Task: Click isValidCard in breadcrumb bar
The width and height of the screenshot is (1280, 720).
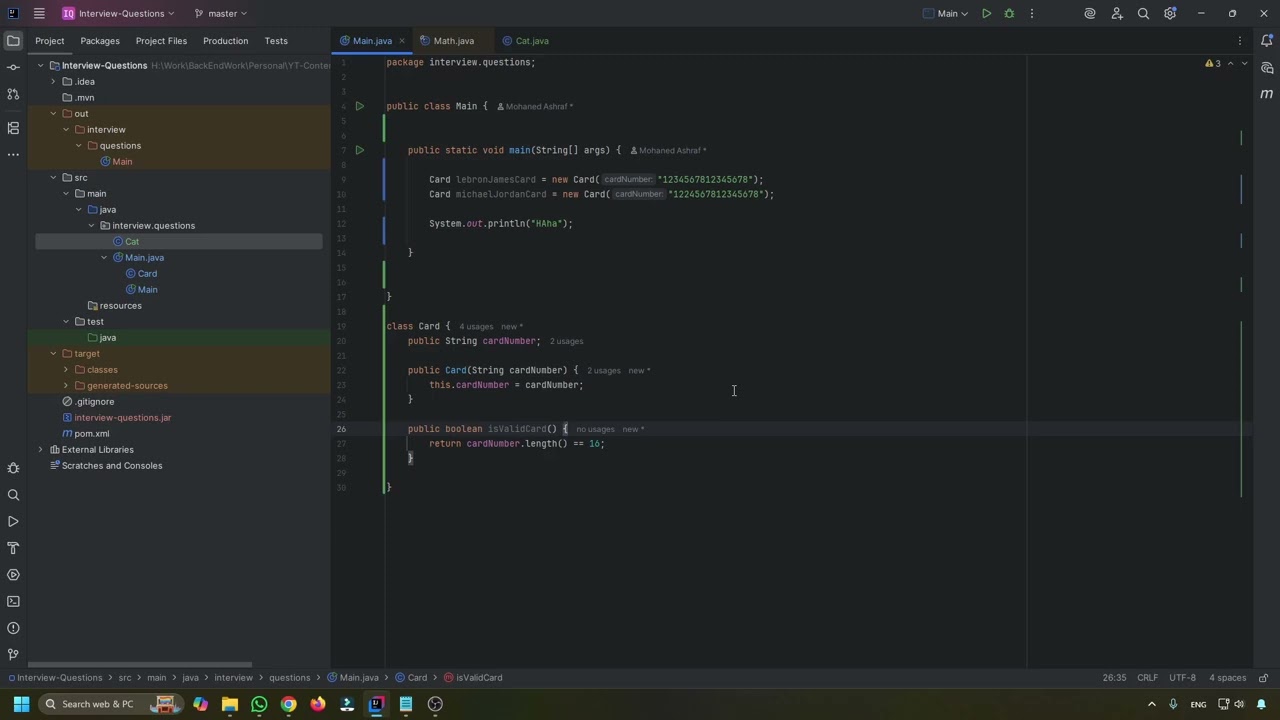Action: click(x=473, y=677)
